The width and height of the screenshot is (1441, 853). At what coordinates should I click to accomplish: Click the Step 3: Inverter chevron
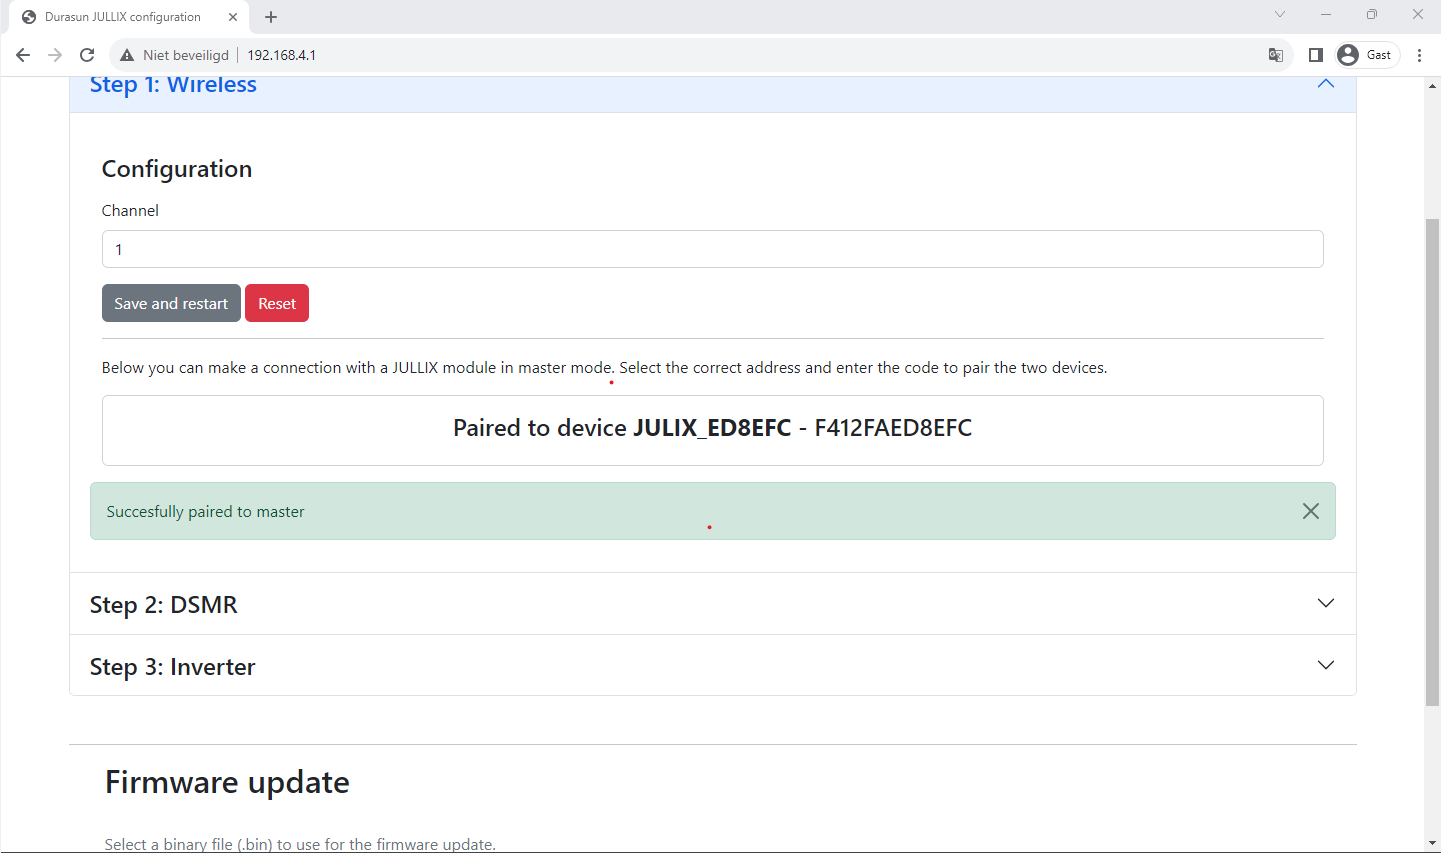point(1326,665)
